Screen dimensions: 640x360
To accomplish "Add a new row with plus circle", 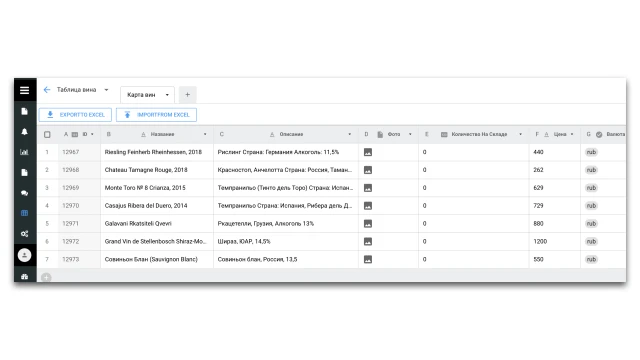I will coord(46,278).
